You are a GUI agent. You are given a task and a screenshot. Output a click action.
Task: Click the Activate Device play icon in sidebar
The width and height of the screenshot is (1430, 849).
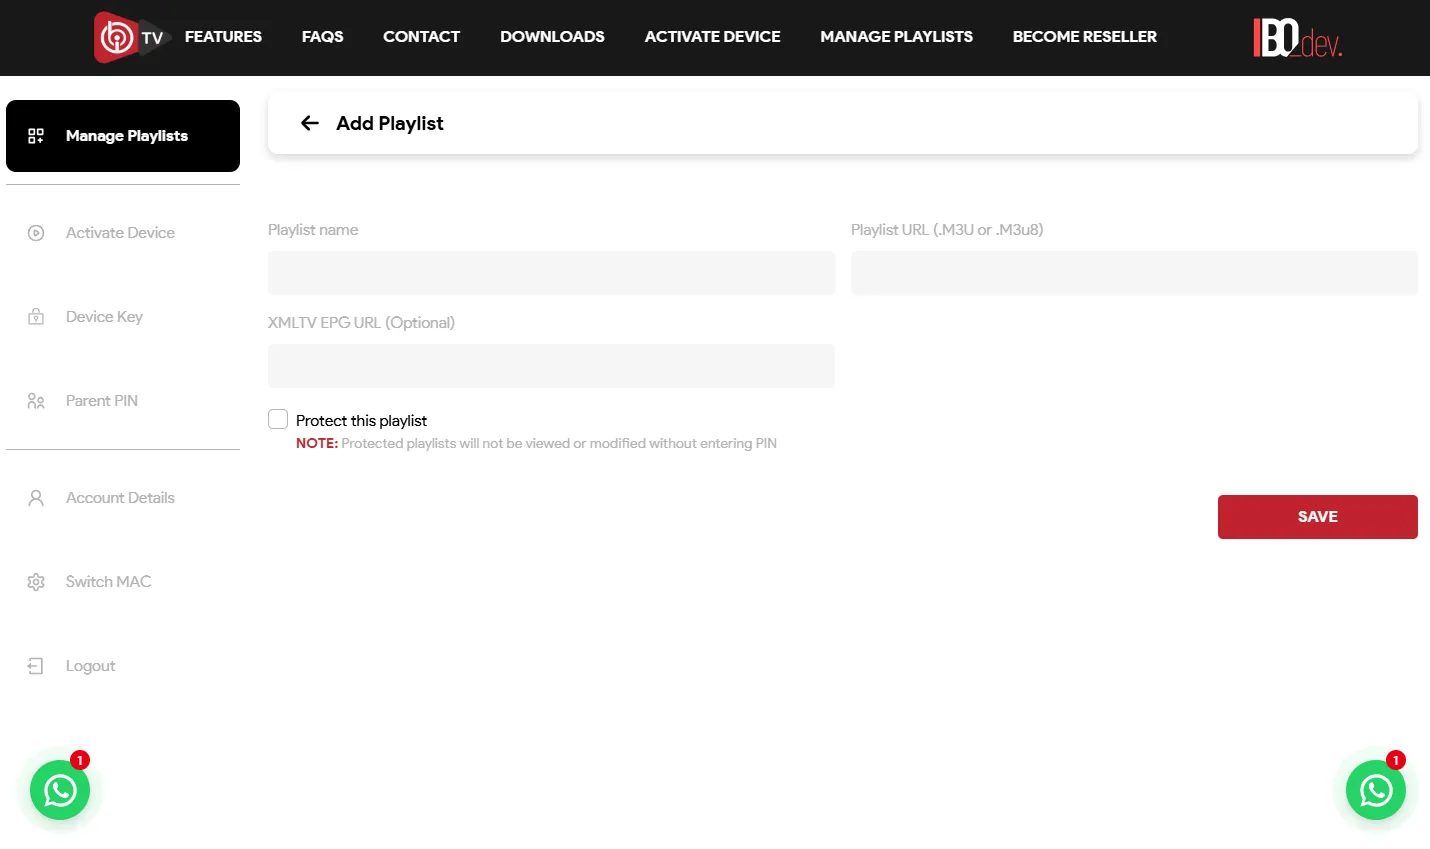tap(36, 232)
